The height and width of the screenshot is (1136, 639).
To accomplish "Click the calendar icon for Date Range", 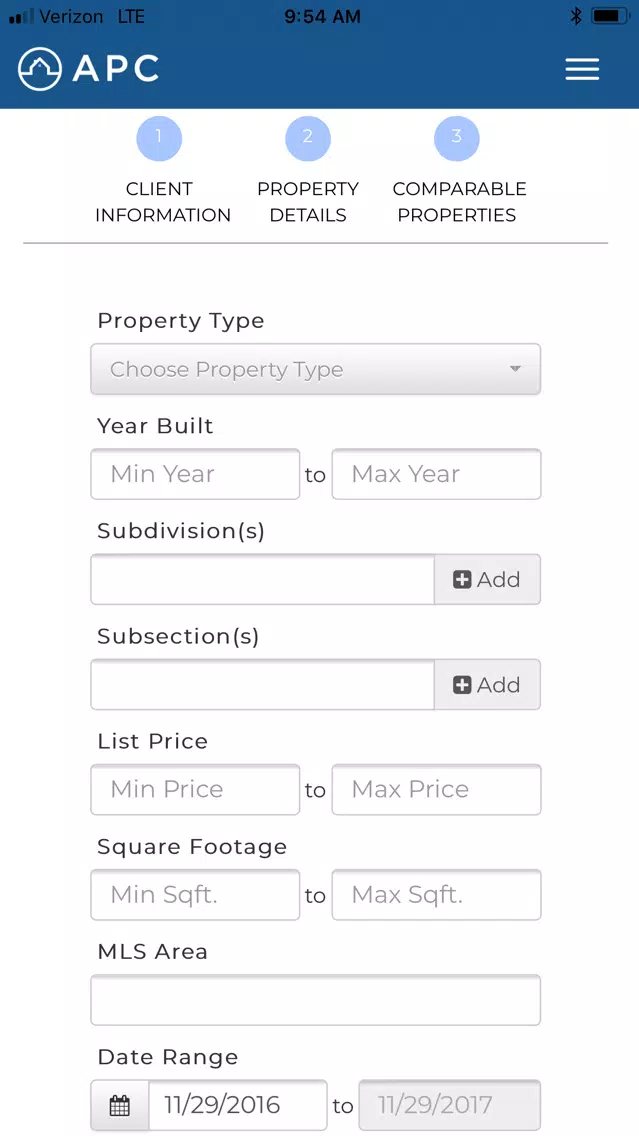I will [x=120, y=1106].
